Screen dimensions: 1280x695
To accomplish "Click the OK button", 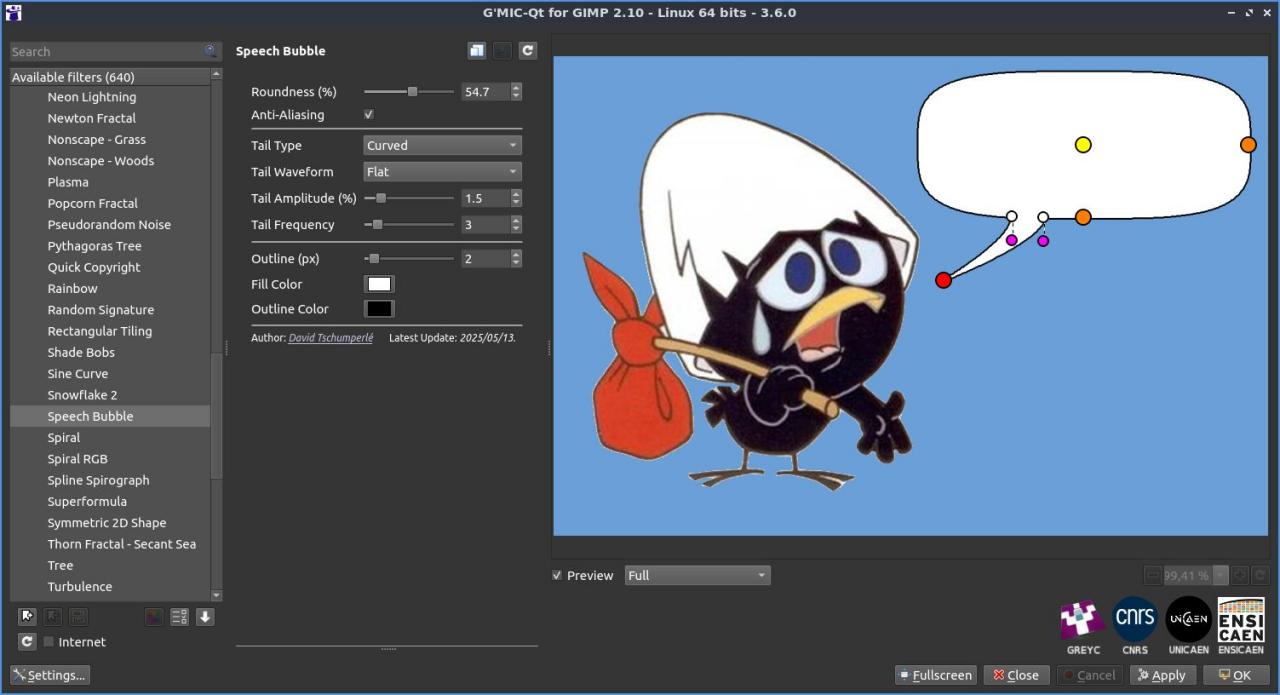I will (x=1236, y=675).
